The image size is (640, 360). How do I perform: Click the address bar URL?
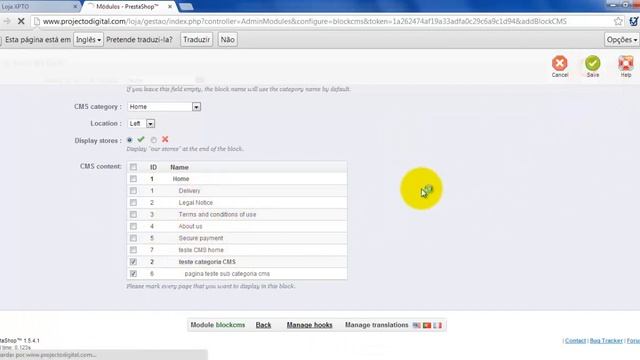pos(304,21)
